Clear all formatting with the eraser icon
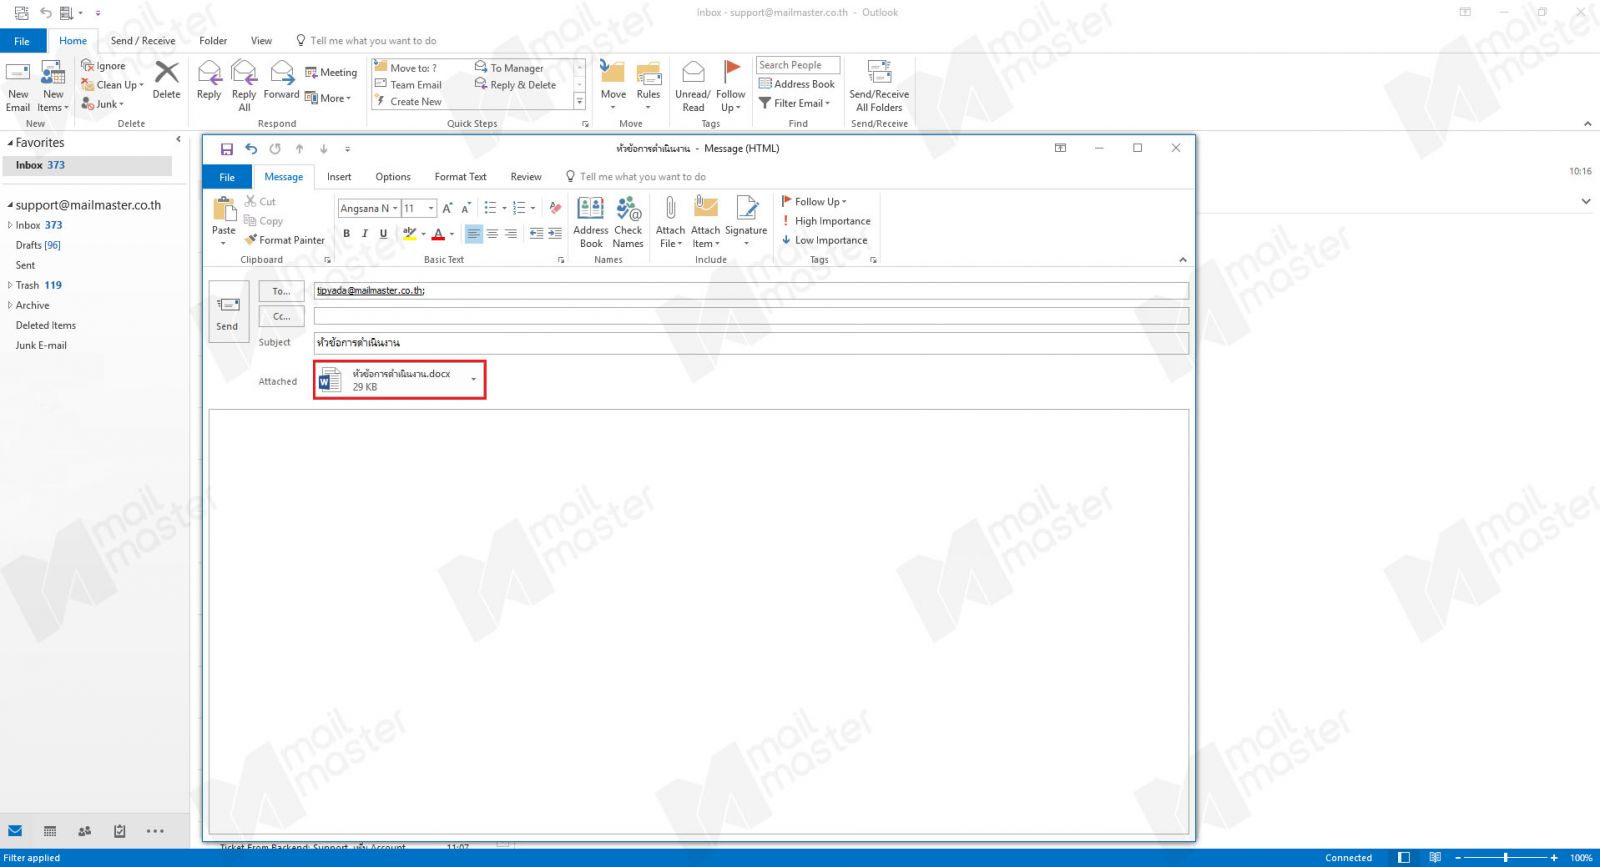This screenshot has height=867, width=1600. click(x=555, y=208)
